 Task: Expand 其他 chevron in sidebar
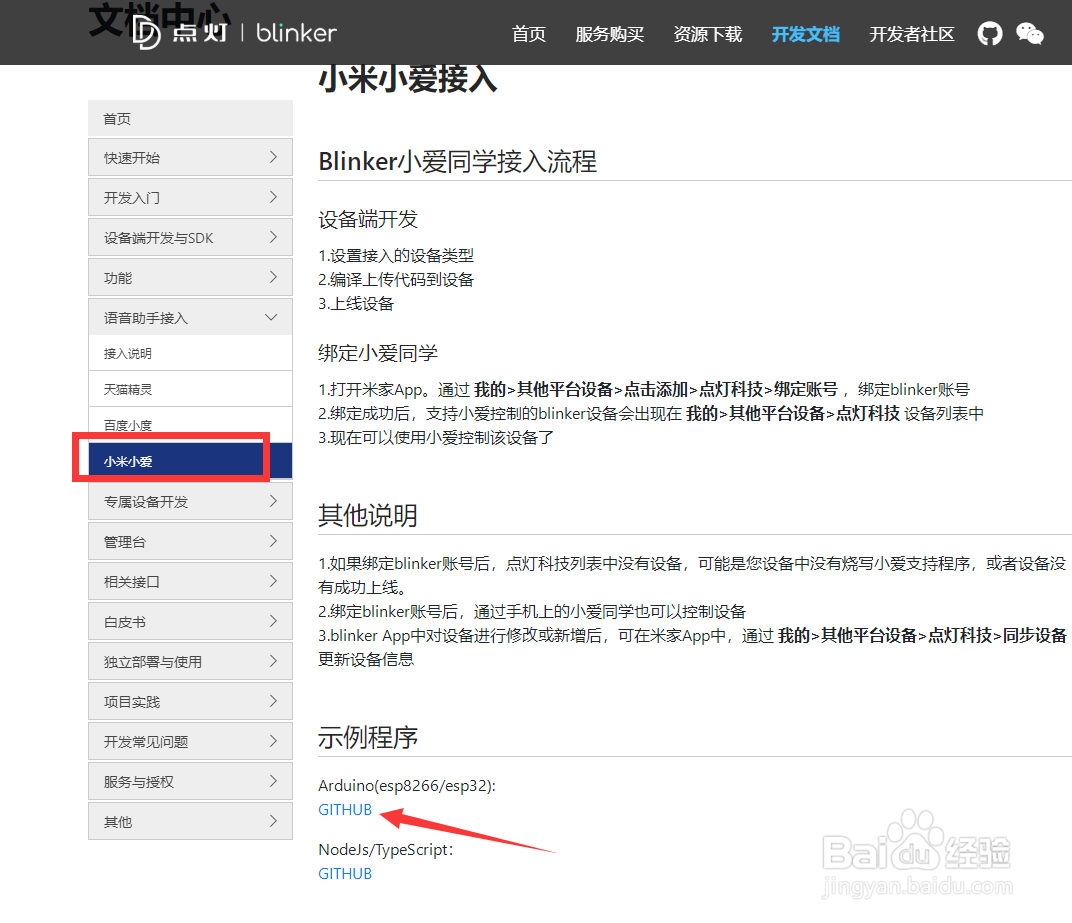point(273,821)
